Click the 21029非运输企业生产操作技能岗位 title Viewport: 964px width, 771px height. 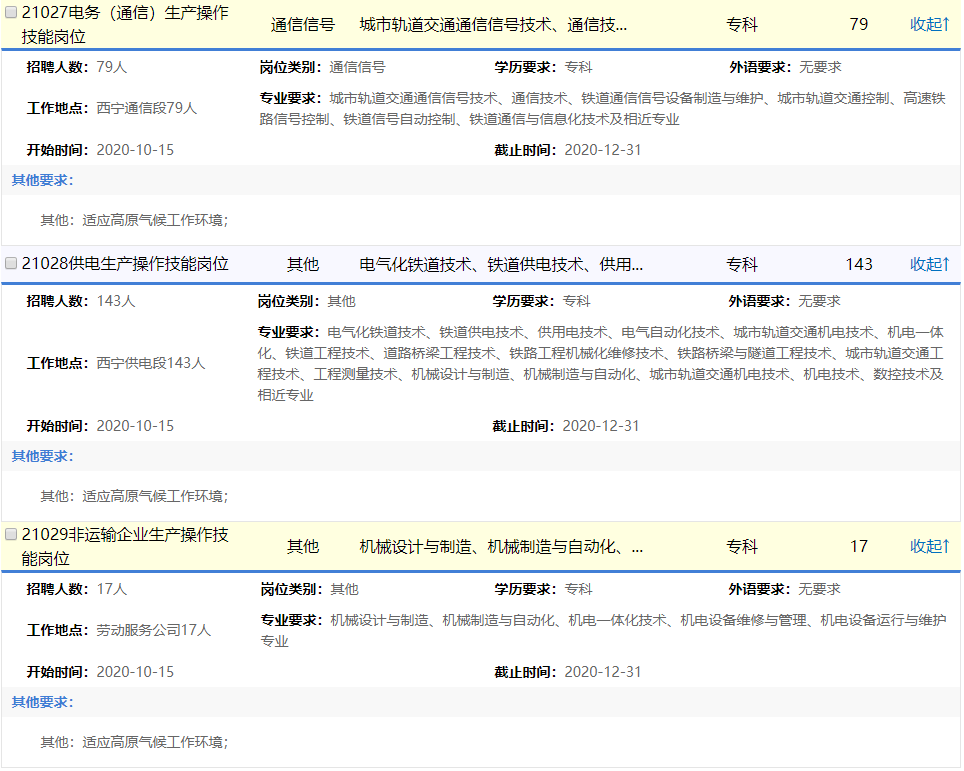(x=125, y=546)
